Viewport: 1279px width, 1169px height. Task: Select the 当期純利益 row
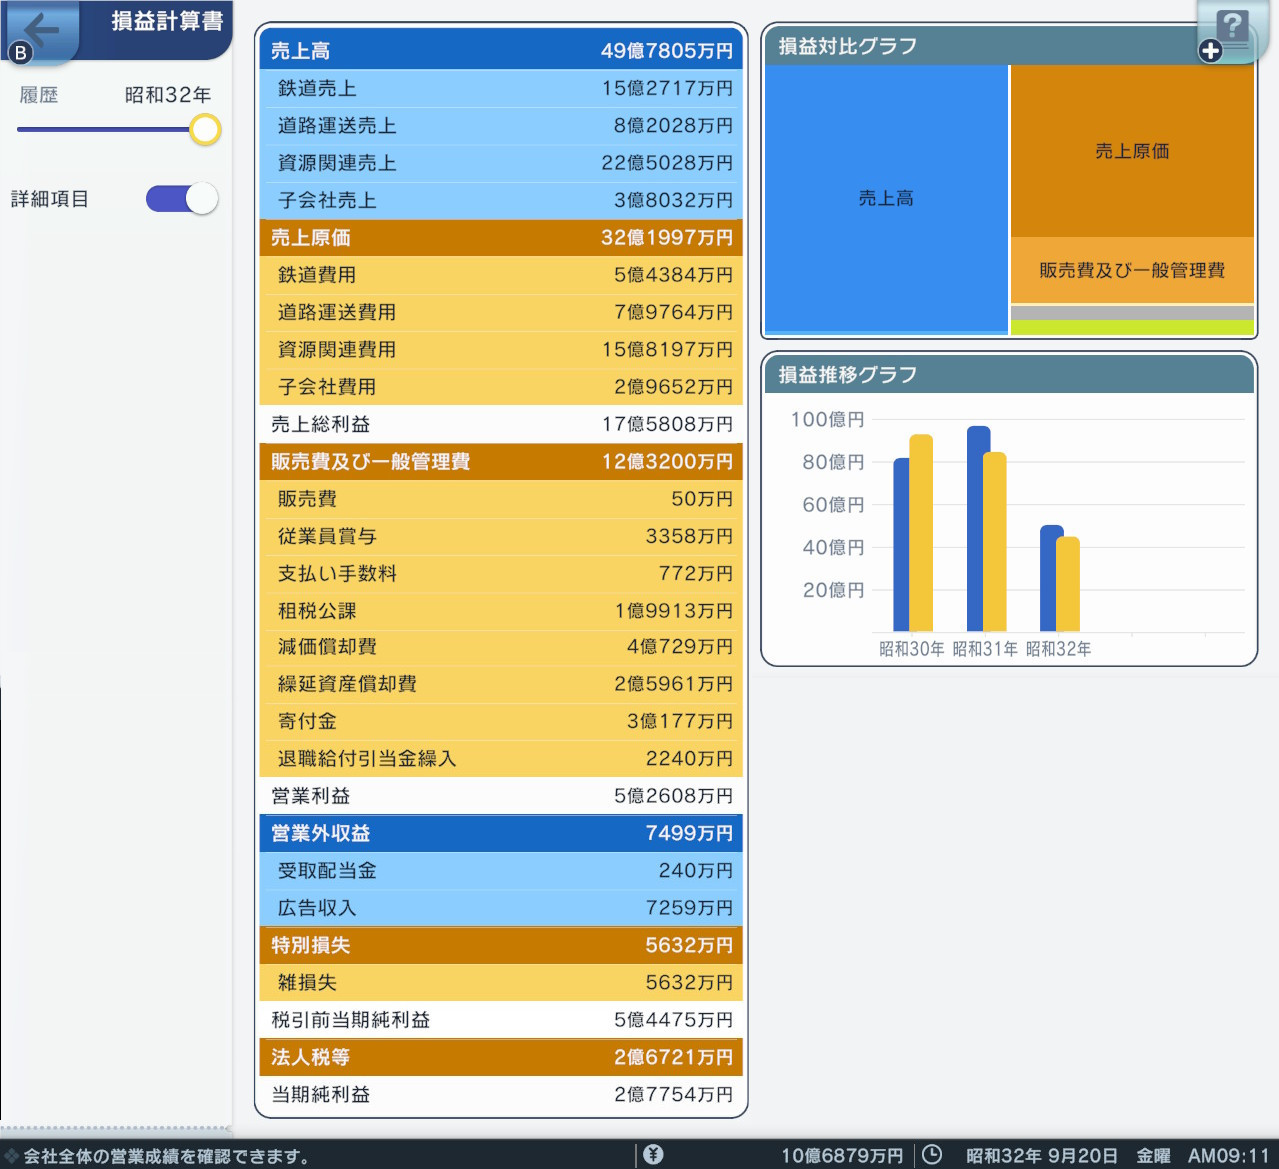click(501, 1095)
